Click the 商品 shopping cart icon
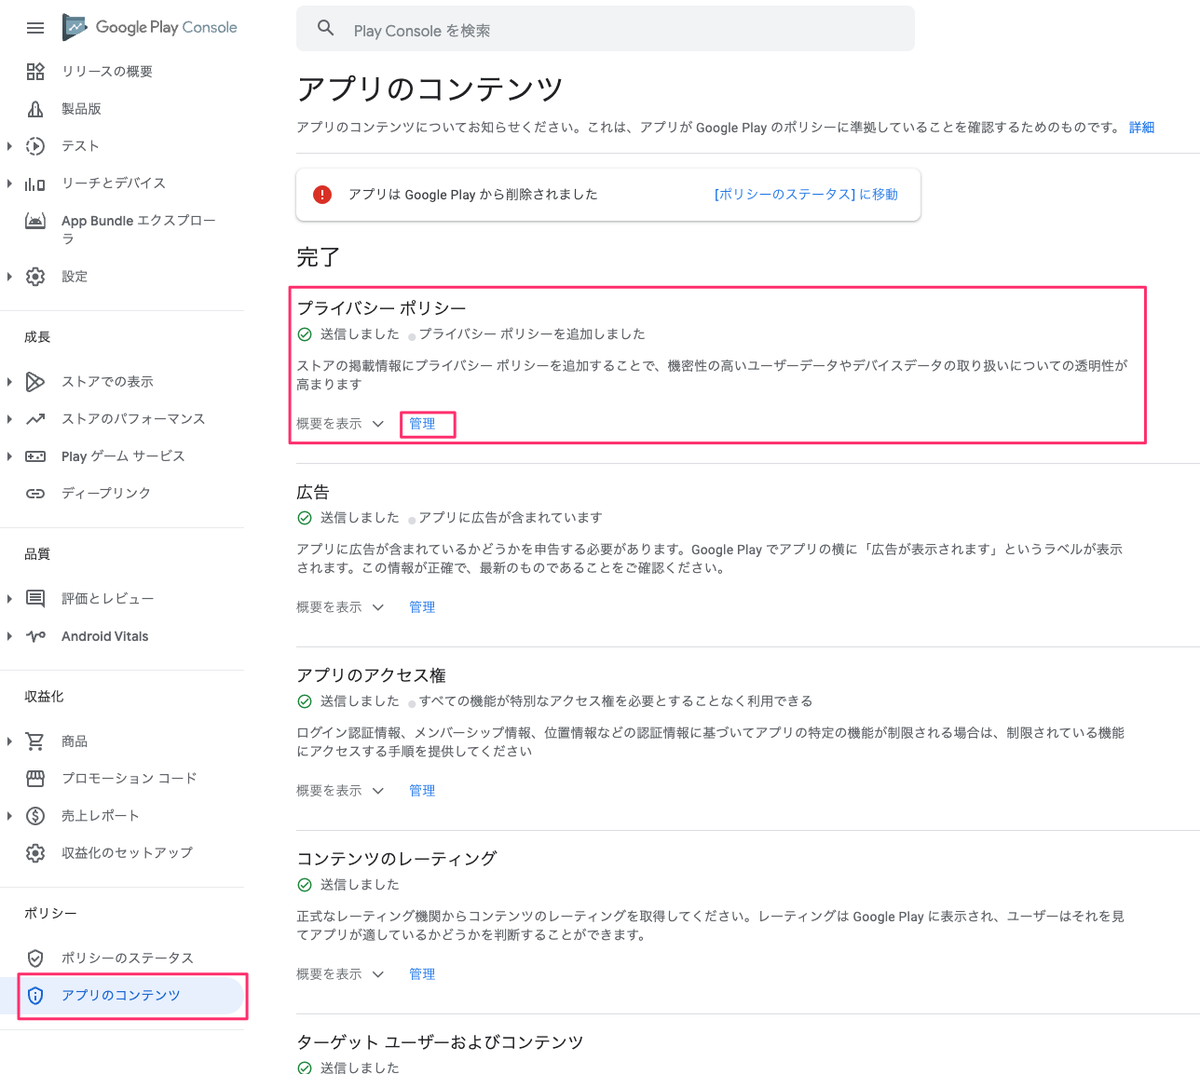Image resolution: width=1200 pixels, height=1074 pixels. pyautogui.click(x=35, y=741)
